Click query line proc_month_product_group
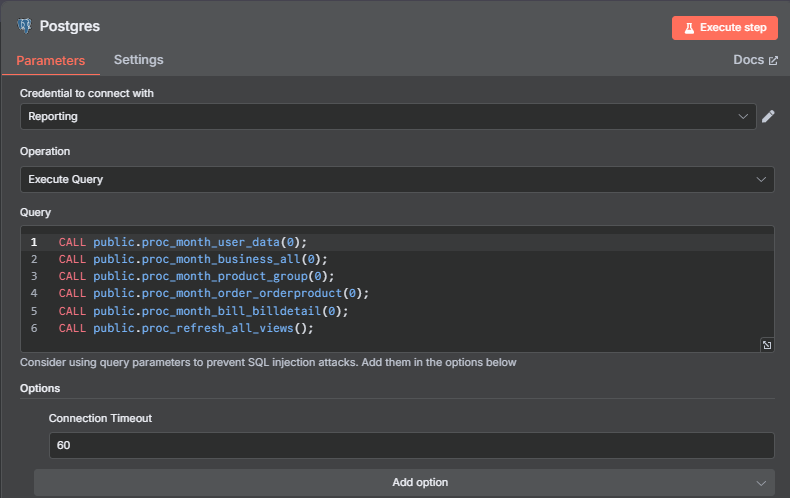 point(196,277)
